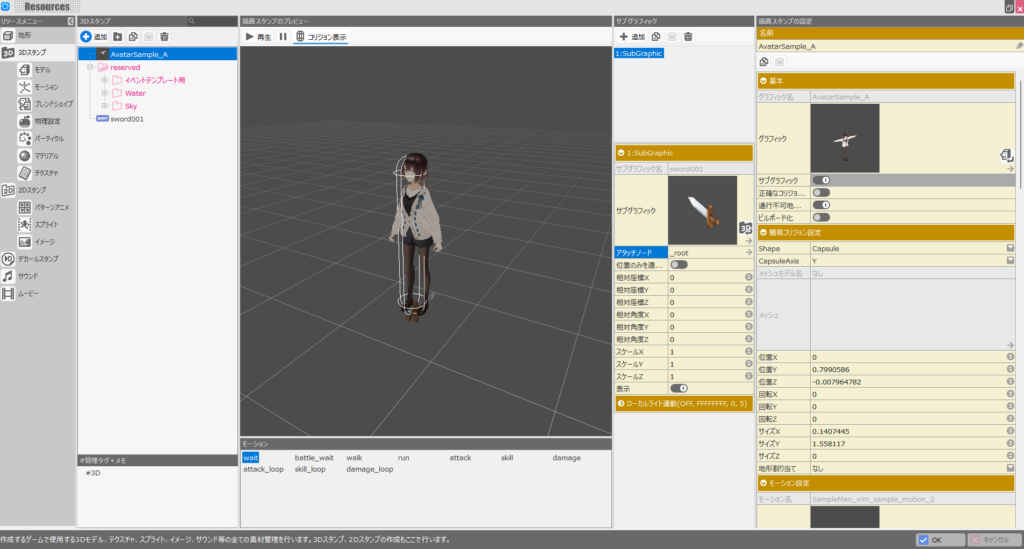The height and width of the screenshot is (549, 1024).
Task: Expand the Water folder in tree
Action: [104, 93]
